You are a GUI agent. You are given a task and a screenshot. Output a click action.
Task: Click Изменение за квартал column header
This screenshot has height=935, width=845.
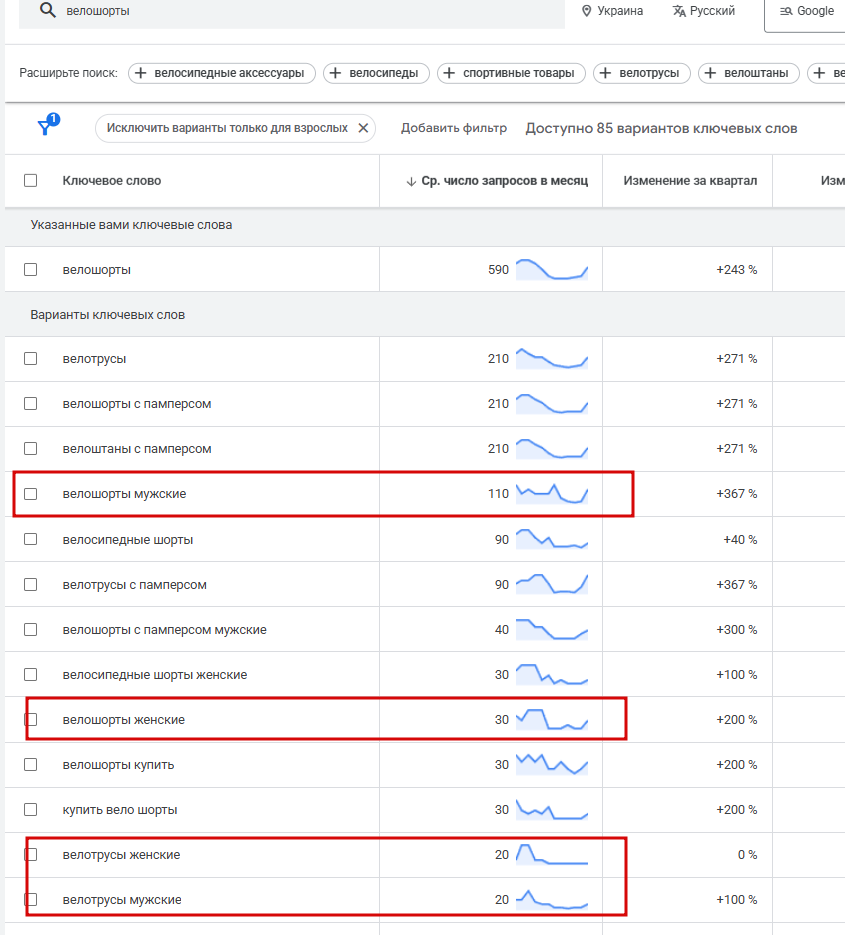pyautogui.click(x=690, y=181)
